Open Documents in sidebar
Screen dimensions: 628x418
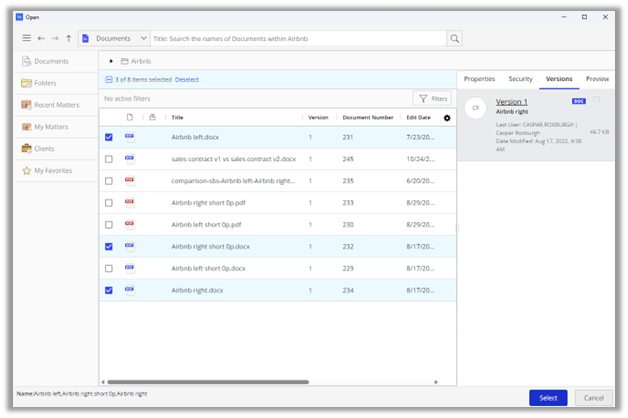56,61
